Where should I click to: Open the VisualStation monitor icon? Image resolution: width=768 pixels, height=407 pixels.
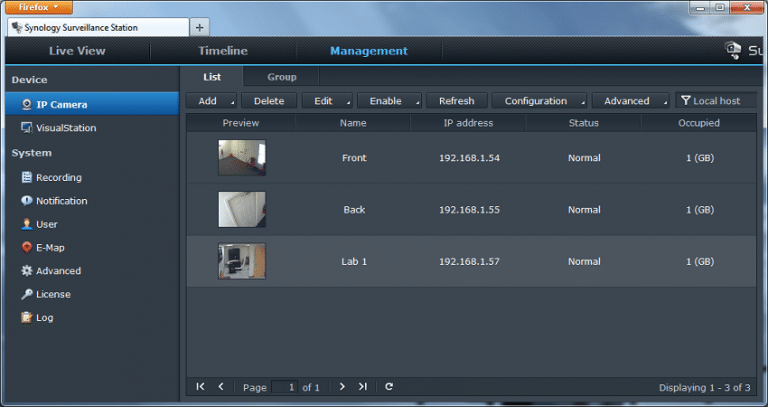[x=26, y=128]
